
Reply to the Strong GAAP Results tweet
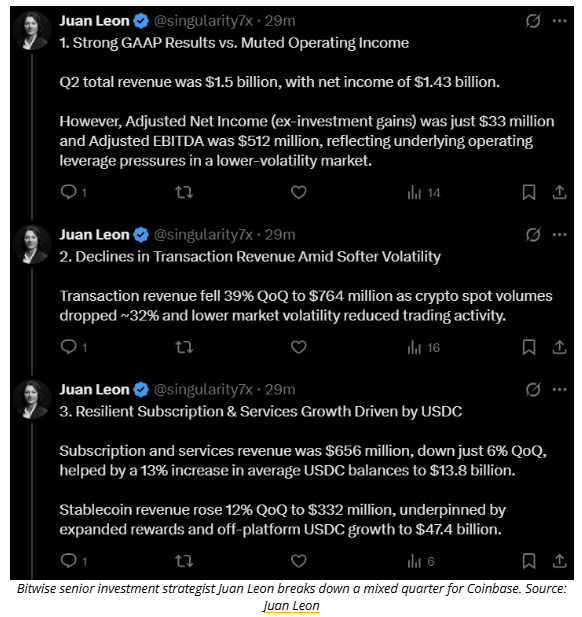pos(73,192)
